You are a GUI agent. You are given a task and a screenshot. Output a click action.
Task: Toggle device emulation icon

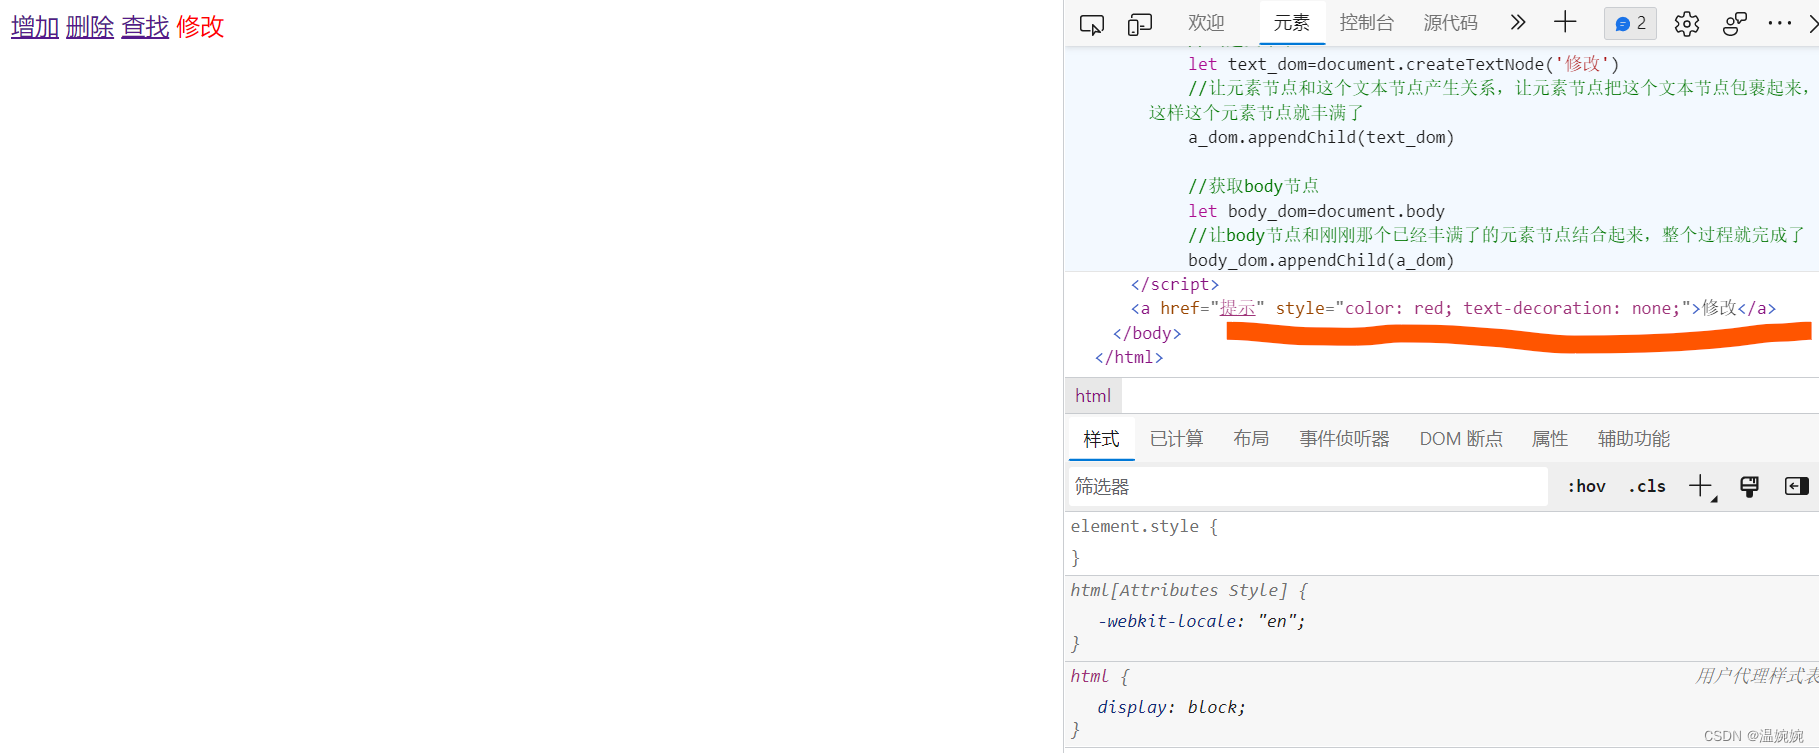click(1140, 24)
